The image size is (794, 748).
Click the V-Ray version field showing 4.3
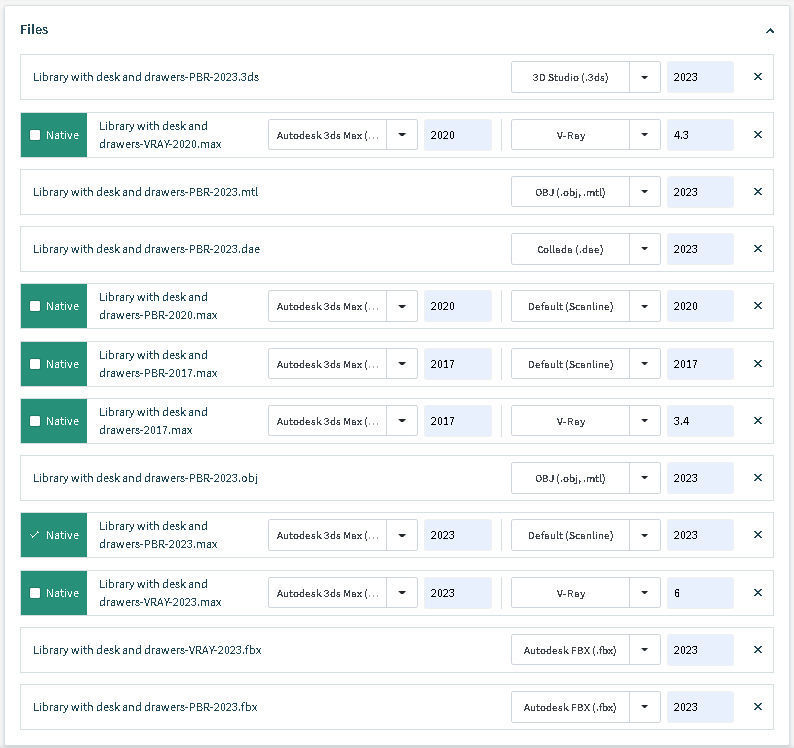699,135
